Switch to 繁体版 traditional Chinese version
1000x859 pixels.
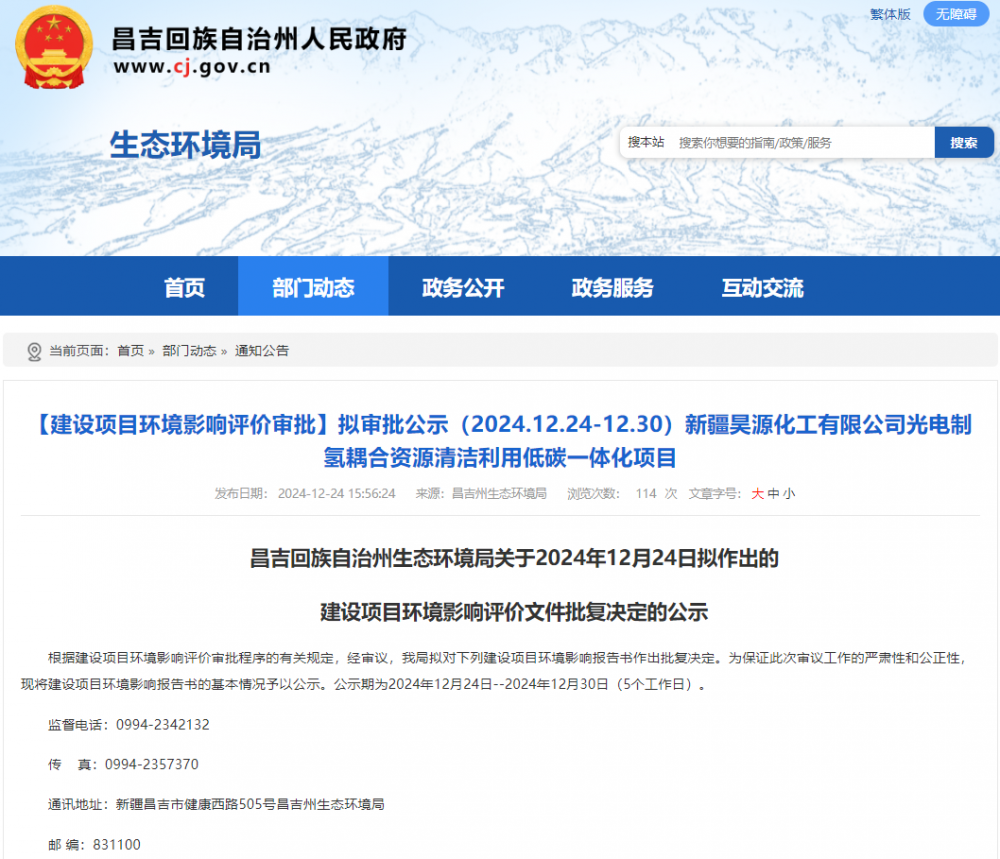click(x=890, y=14)
